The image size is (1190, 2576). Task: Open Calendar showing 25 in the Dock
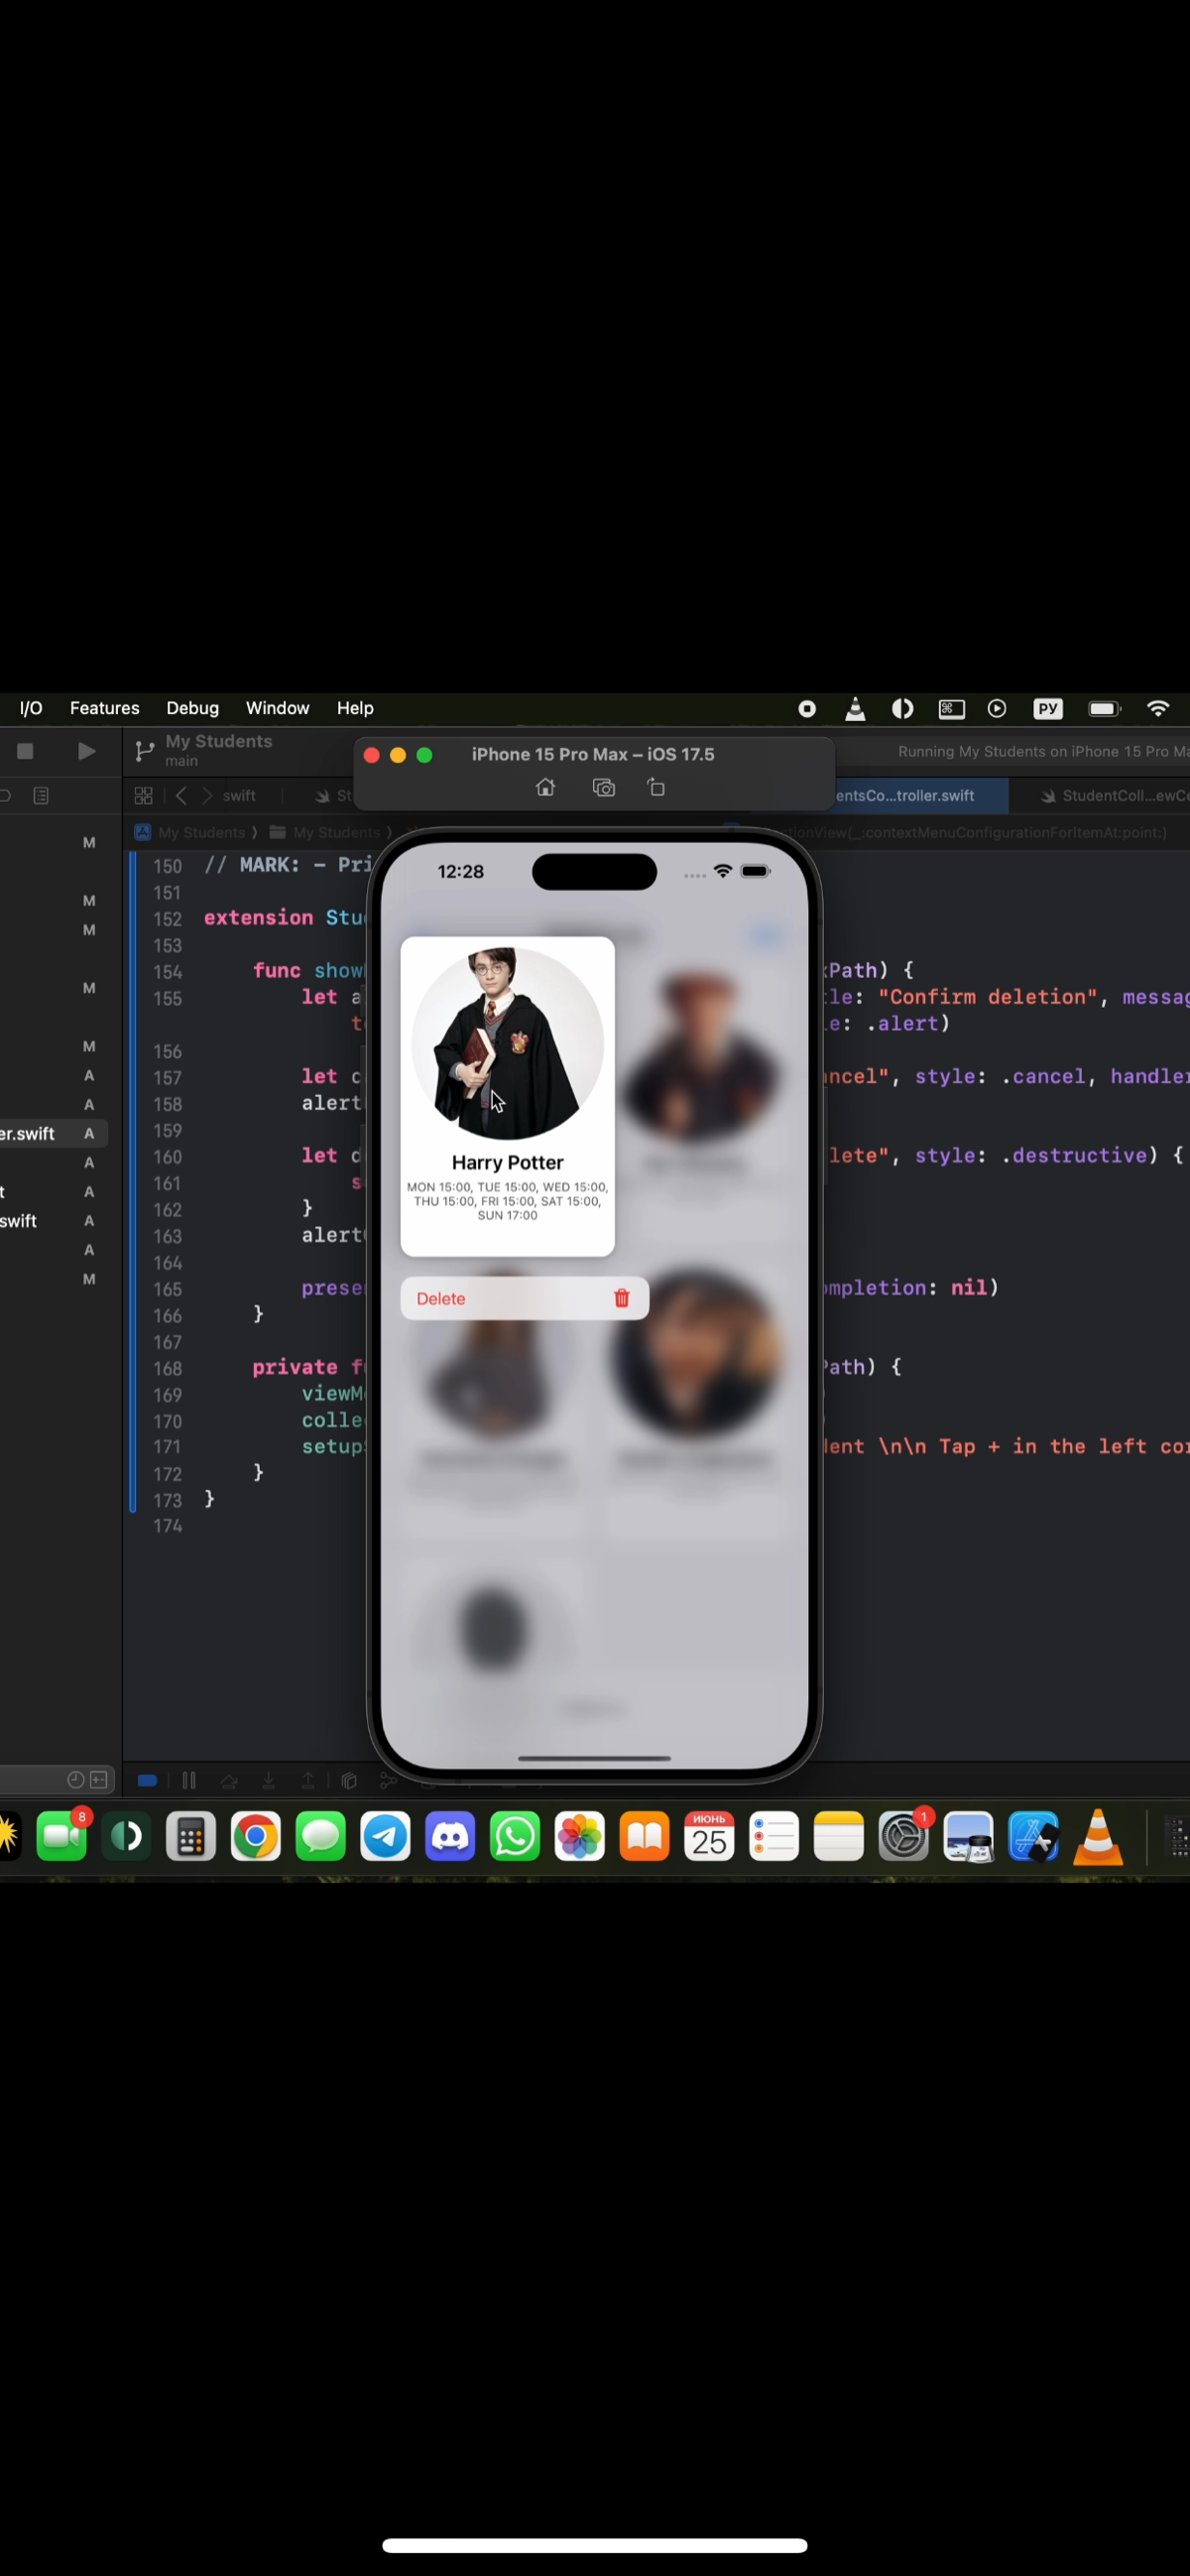point(709,1837)
